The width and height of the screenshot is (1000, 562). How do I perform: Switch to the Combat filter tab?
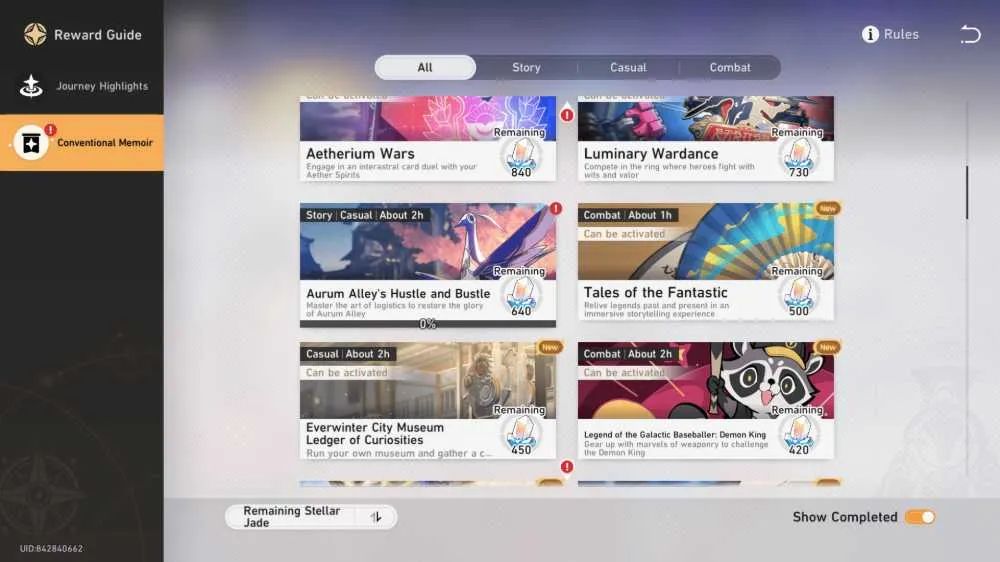[x=730, y=68]
